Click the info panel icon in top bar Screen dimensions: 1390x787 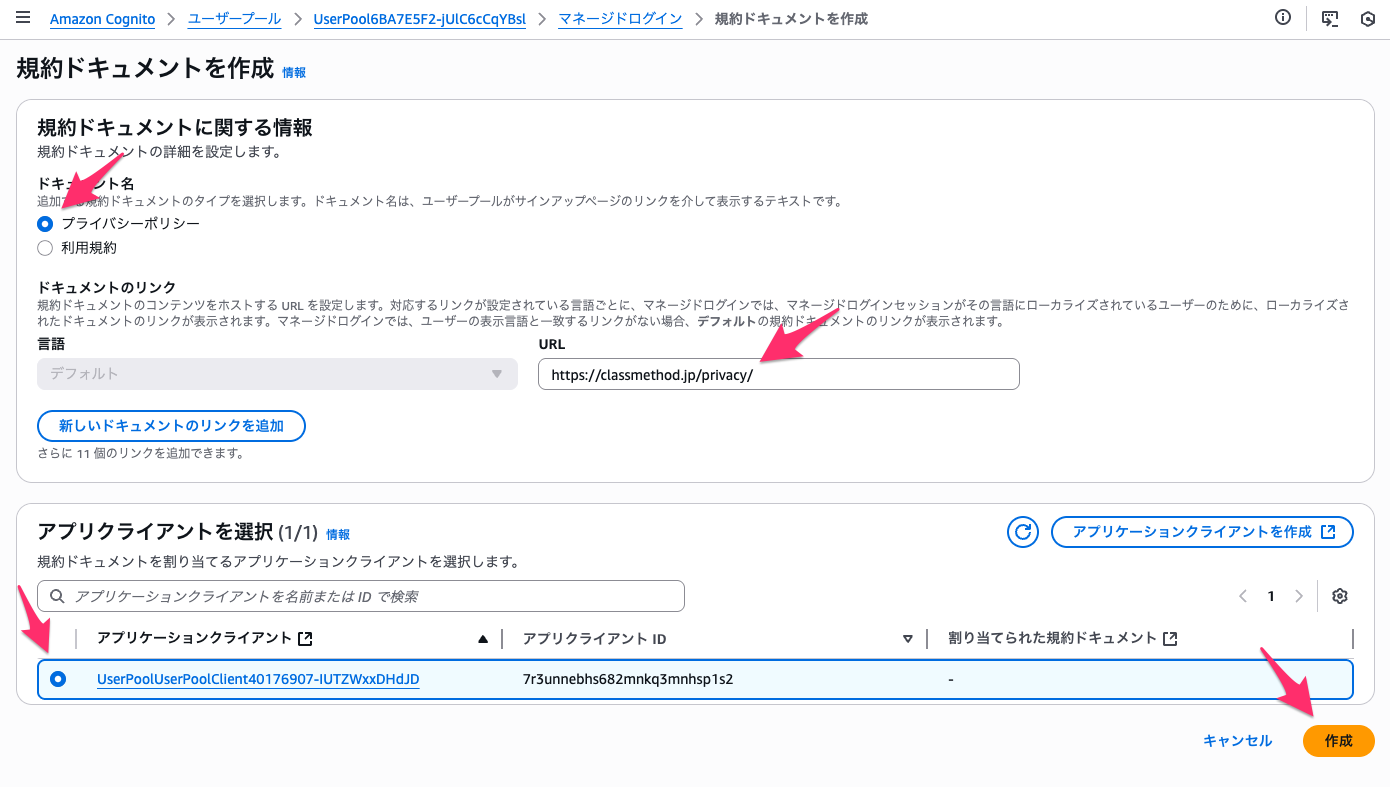(1283, 18)
